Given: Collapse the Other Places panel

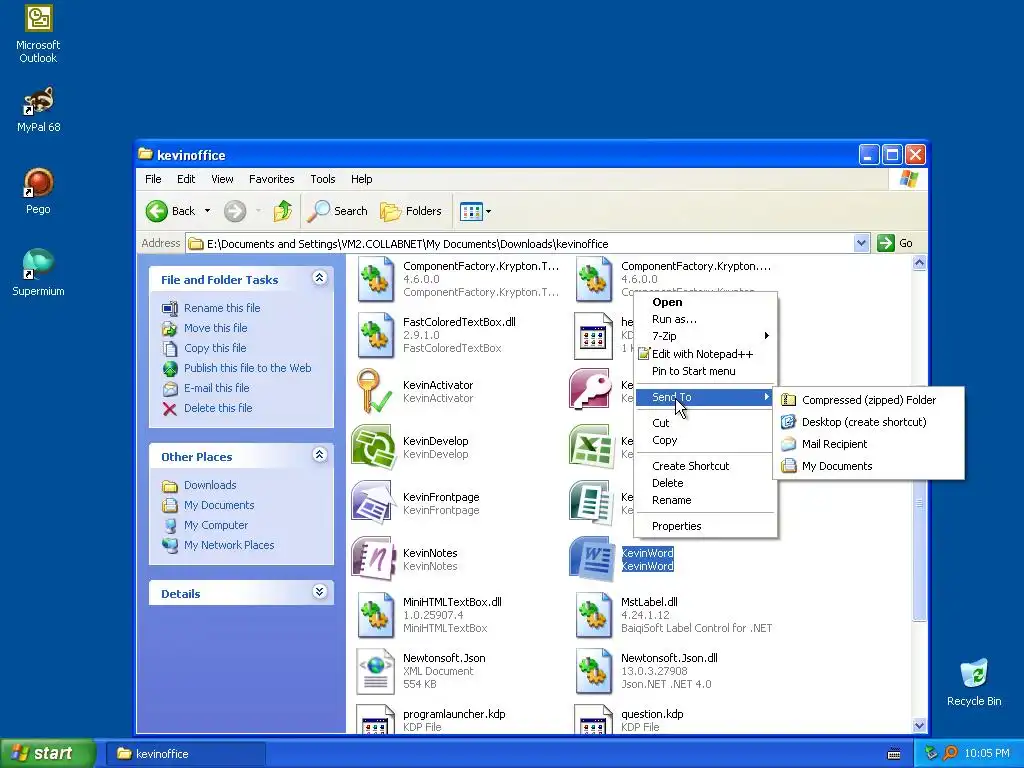Looking at the screenshot, I should [x=319, y=455].
